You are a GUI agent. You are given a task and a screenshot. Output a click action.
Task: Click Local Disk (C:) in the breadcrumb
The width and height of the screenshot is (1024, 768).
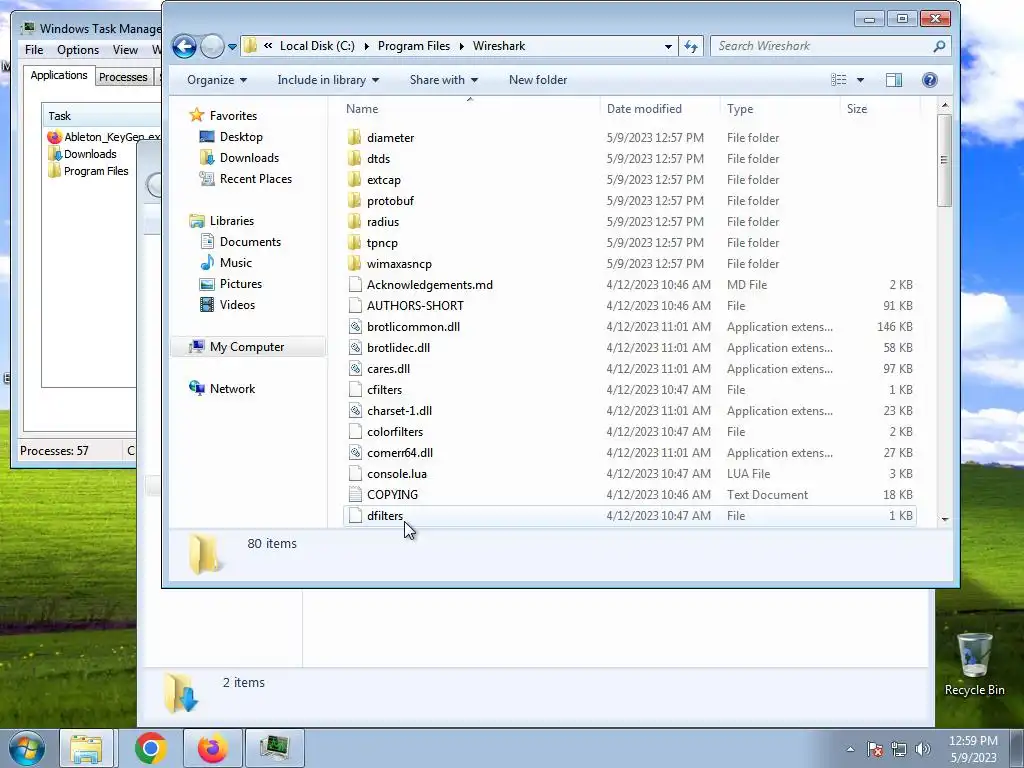click(317, 46)
